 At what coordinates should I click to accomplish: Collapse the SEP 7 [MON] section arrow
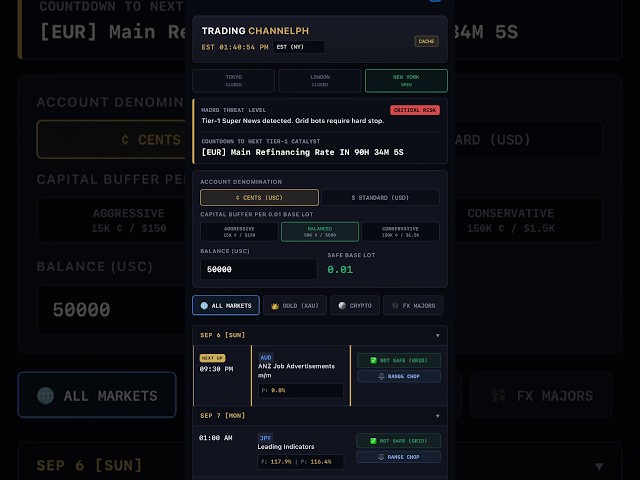tap(438, 416)
